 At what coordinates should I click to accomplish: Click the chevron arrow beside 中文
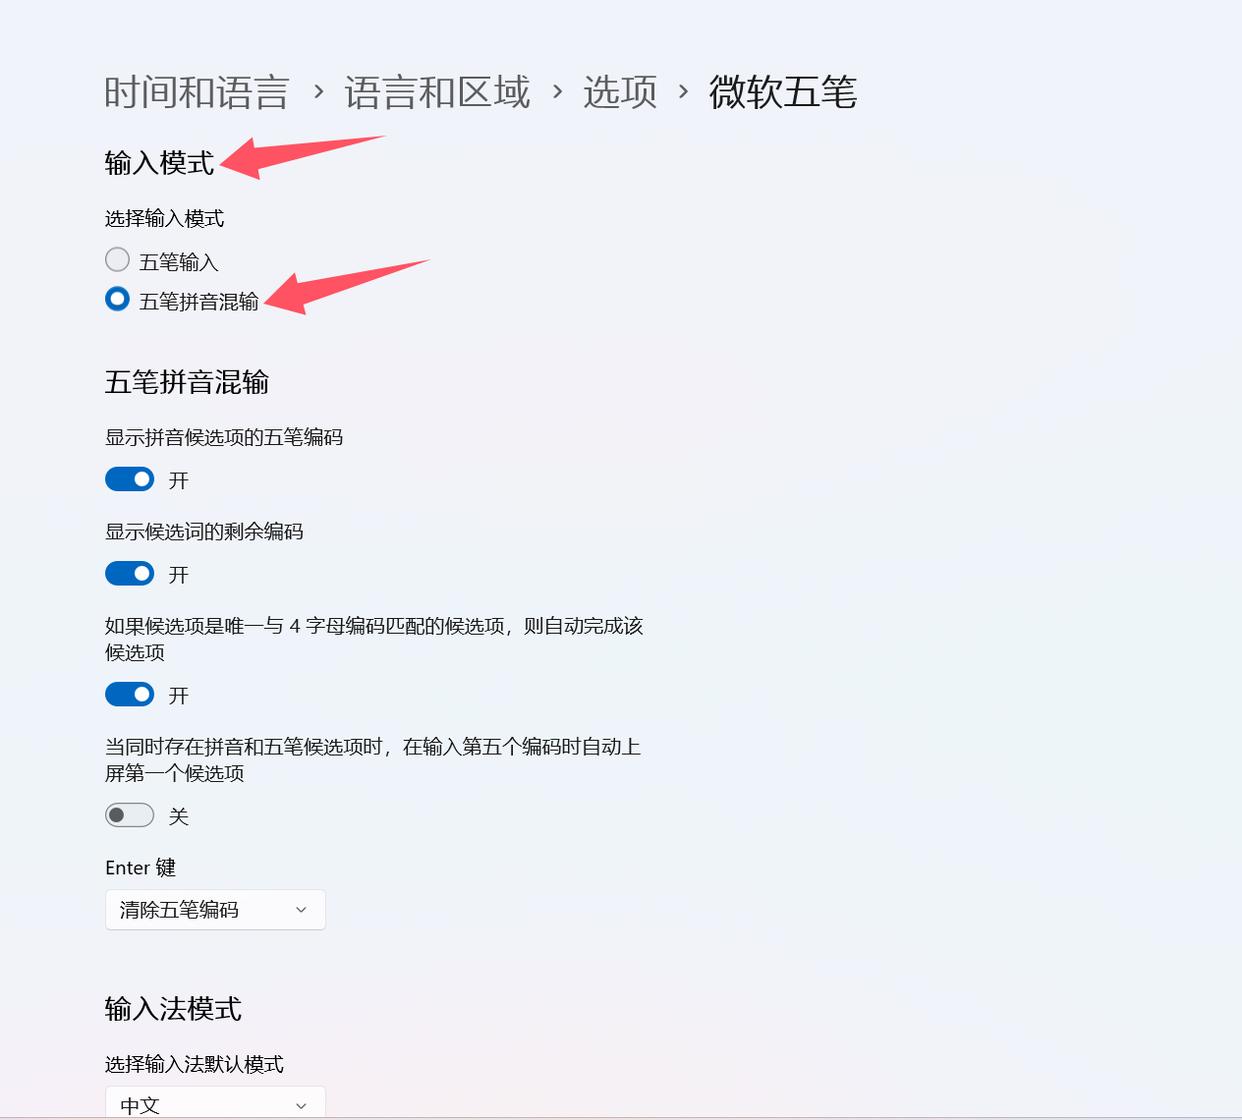(x=301, y=1106)
